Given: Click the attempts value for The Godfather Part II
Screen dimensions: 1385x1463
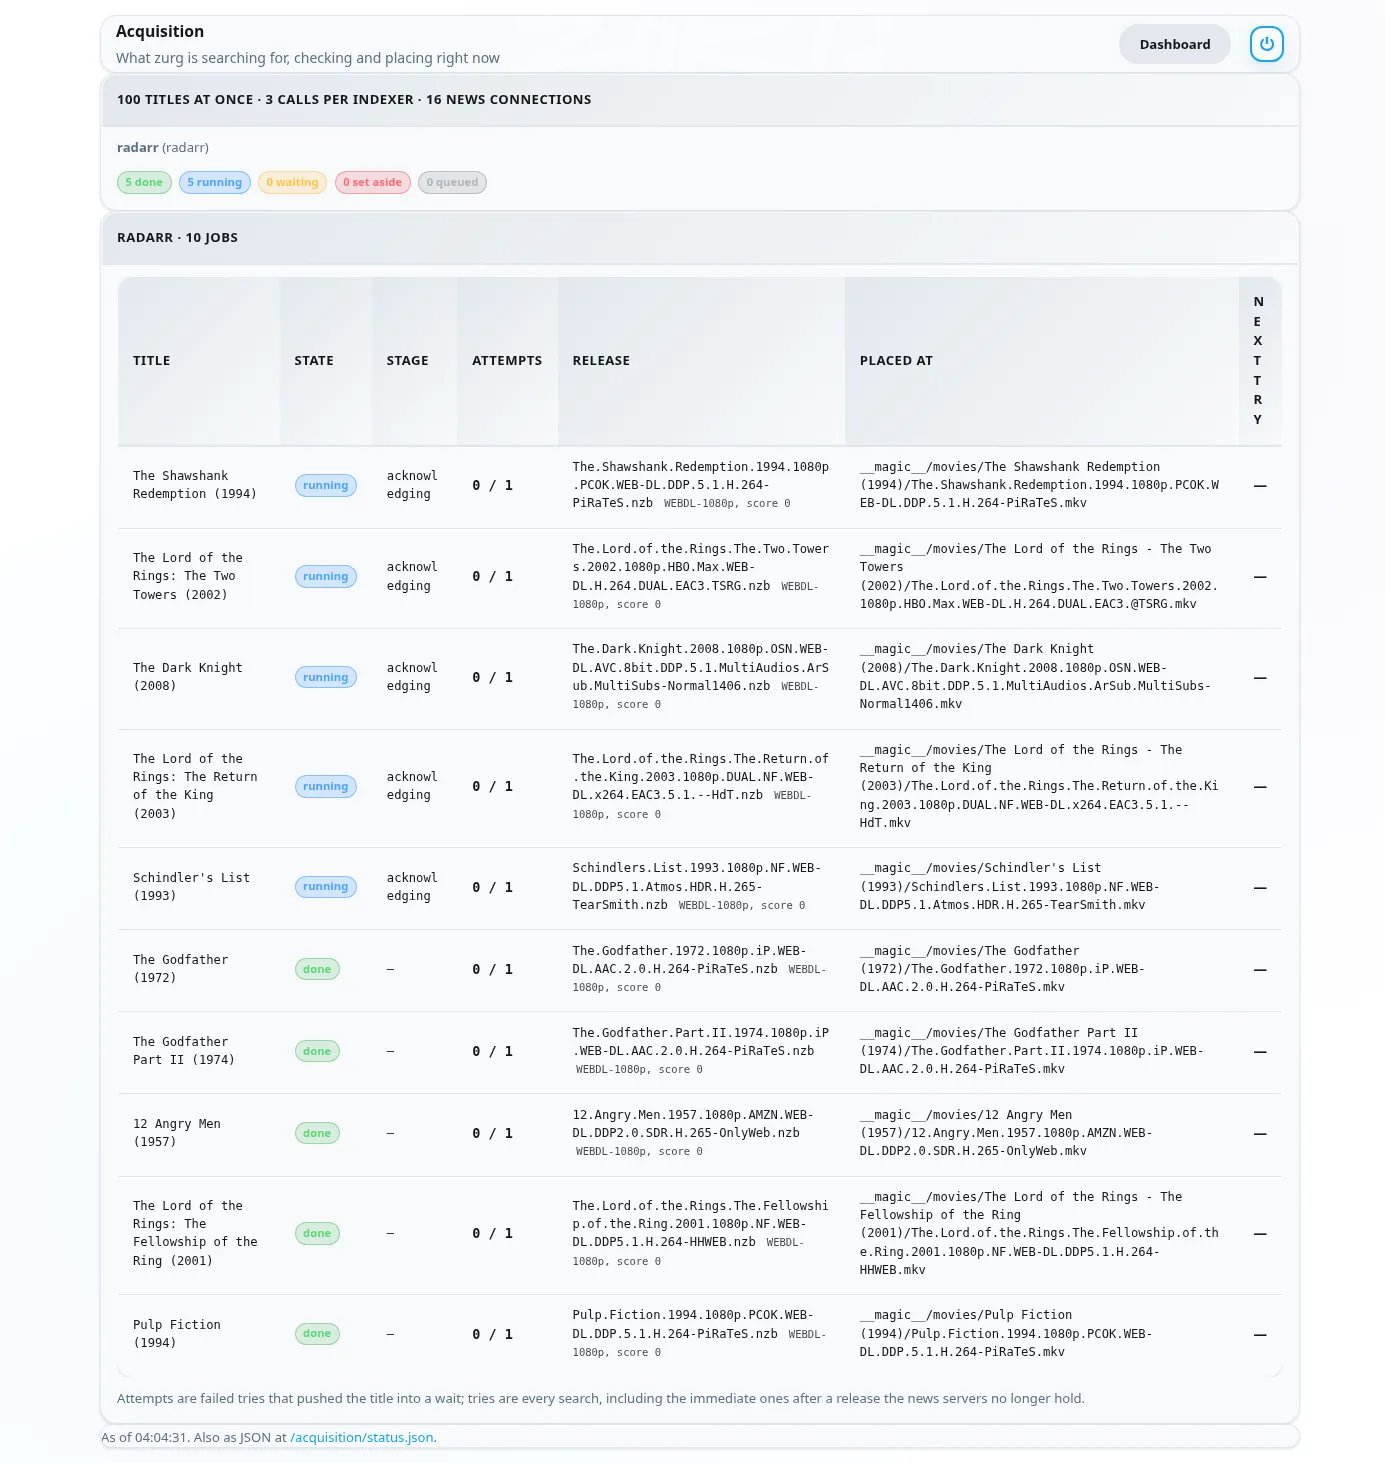Looking at the screenshot, I should pyautogui.click(x=492, y=1051).
